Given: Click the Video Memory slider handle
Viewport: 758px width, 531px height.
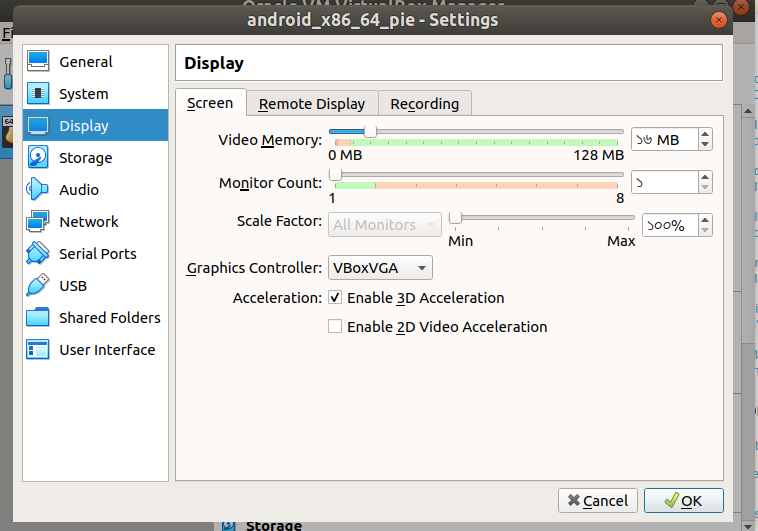Looking at the screenshot, I should (370, 132).
